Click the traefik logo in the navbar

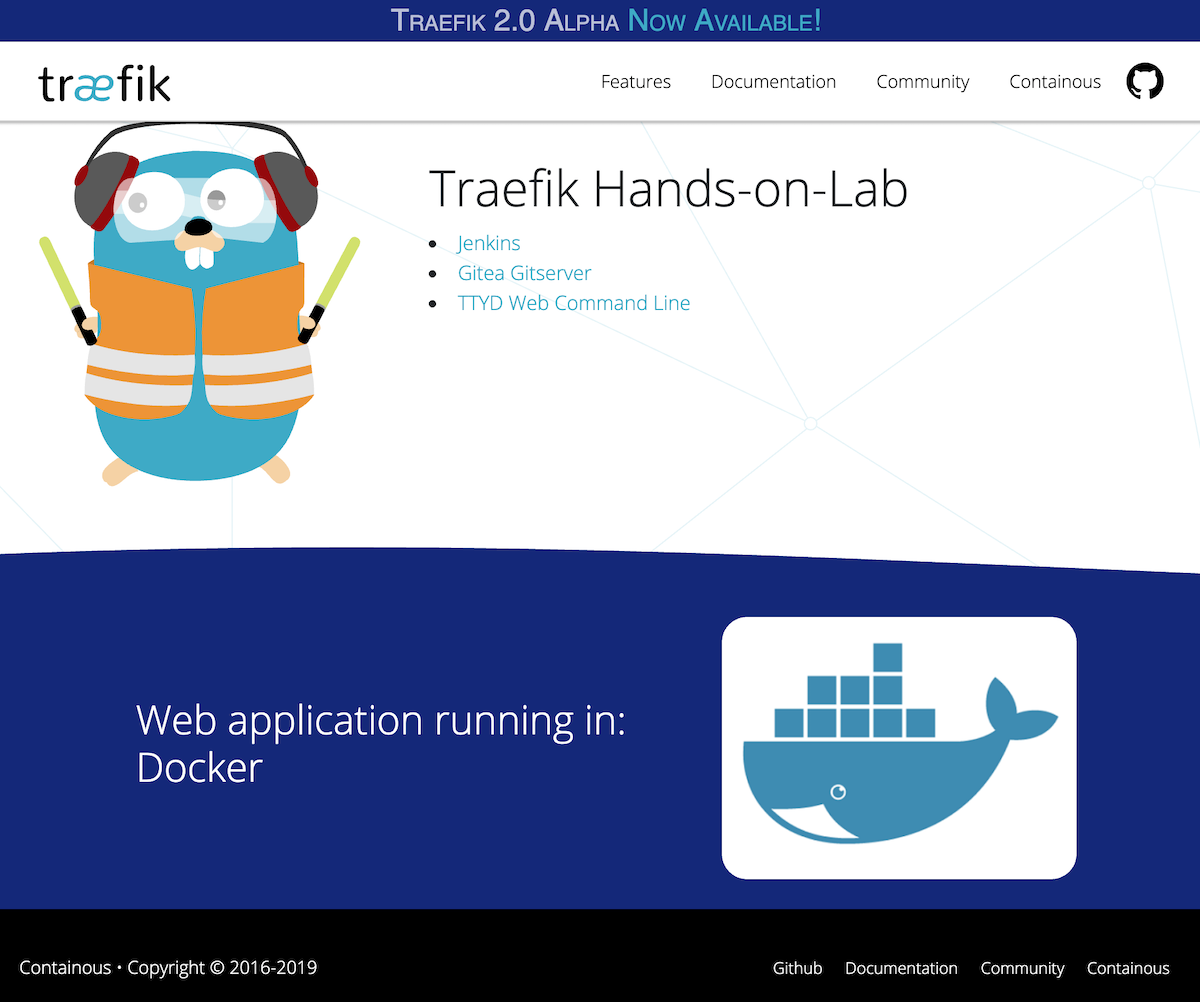105,83
